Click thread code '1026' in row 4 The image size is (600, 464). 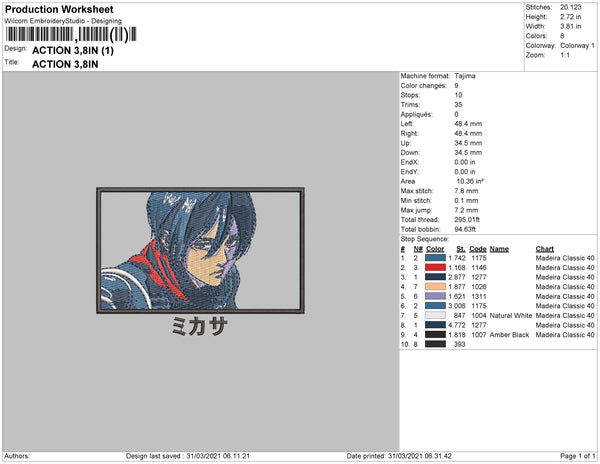[x=479, y=287]
